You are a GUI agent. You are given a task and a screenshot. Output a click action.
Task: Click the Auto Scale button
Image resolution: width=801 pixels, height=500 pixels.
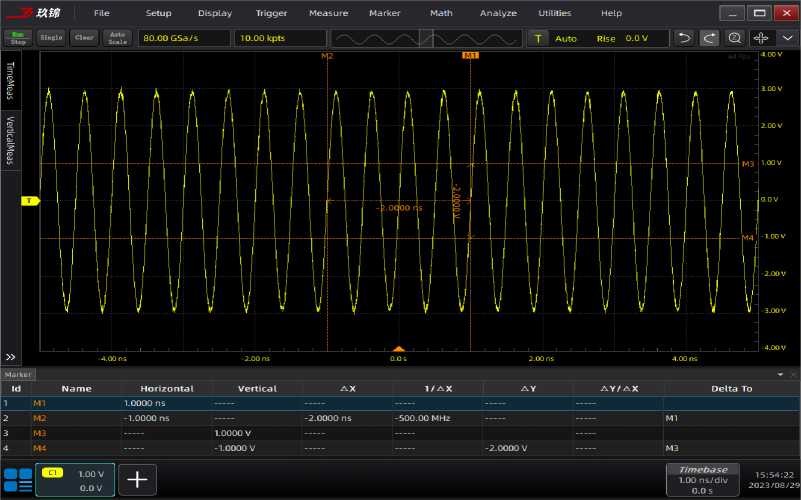[x=118, y=37]
